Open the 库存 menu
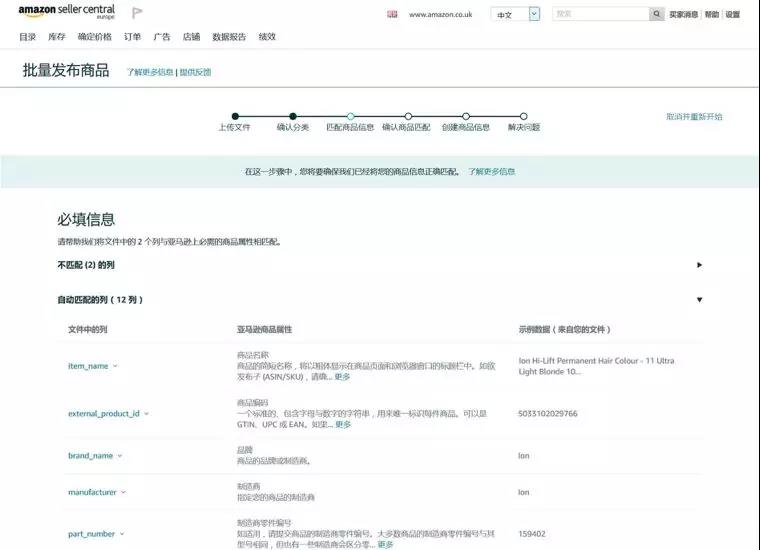 coord(57,37)
